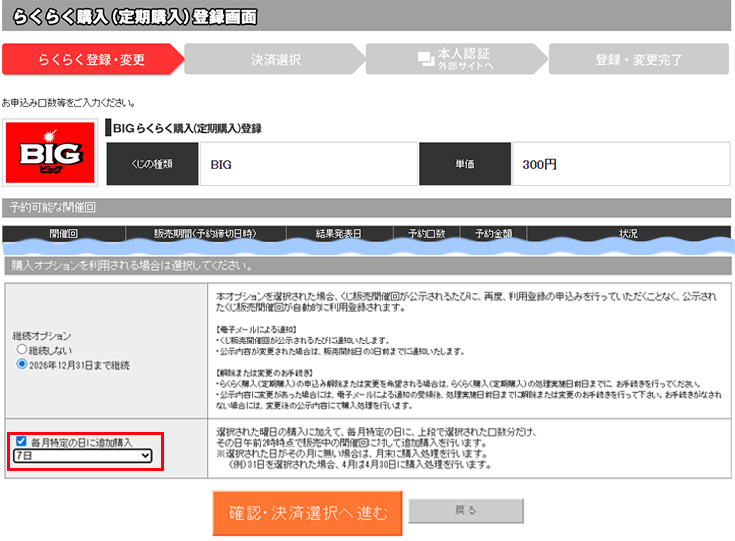Click the 結果発表日 column header

click(338, 233)
